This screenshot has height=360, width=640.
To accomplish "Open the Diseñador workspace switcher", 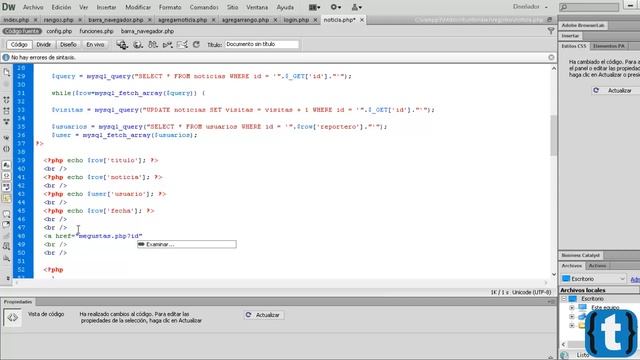I will point(530,7).
